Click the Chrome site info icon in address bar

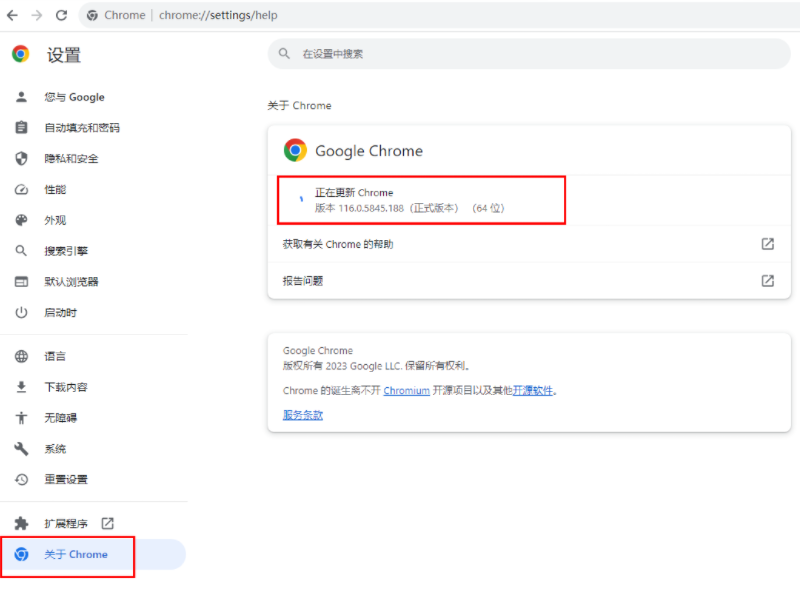(x=92, y=15)
